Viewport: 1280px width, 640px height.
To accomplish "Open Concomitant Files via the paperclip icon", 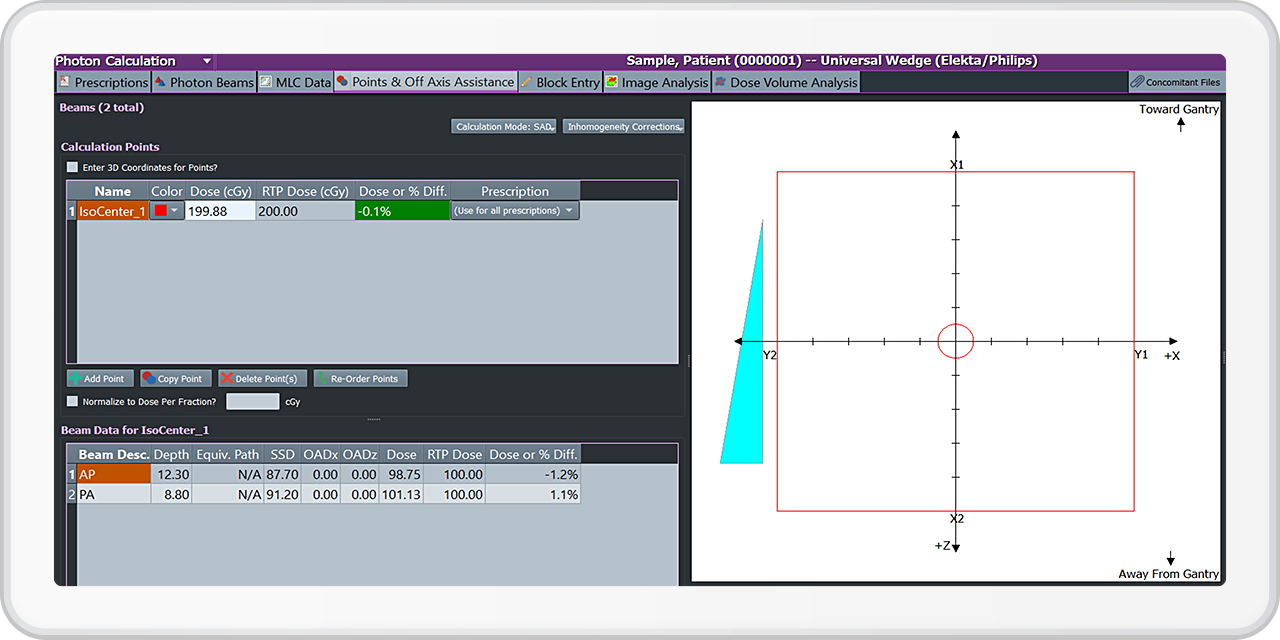I will [x=1137, y=82].
